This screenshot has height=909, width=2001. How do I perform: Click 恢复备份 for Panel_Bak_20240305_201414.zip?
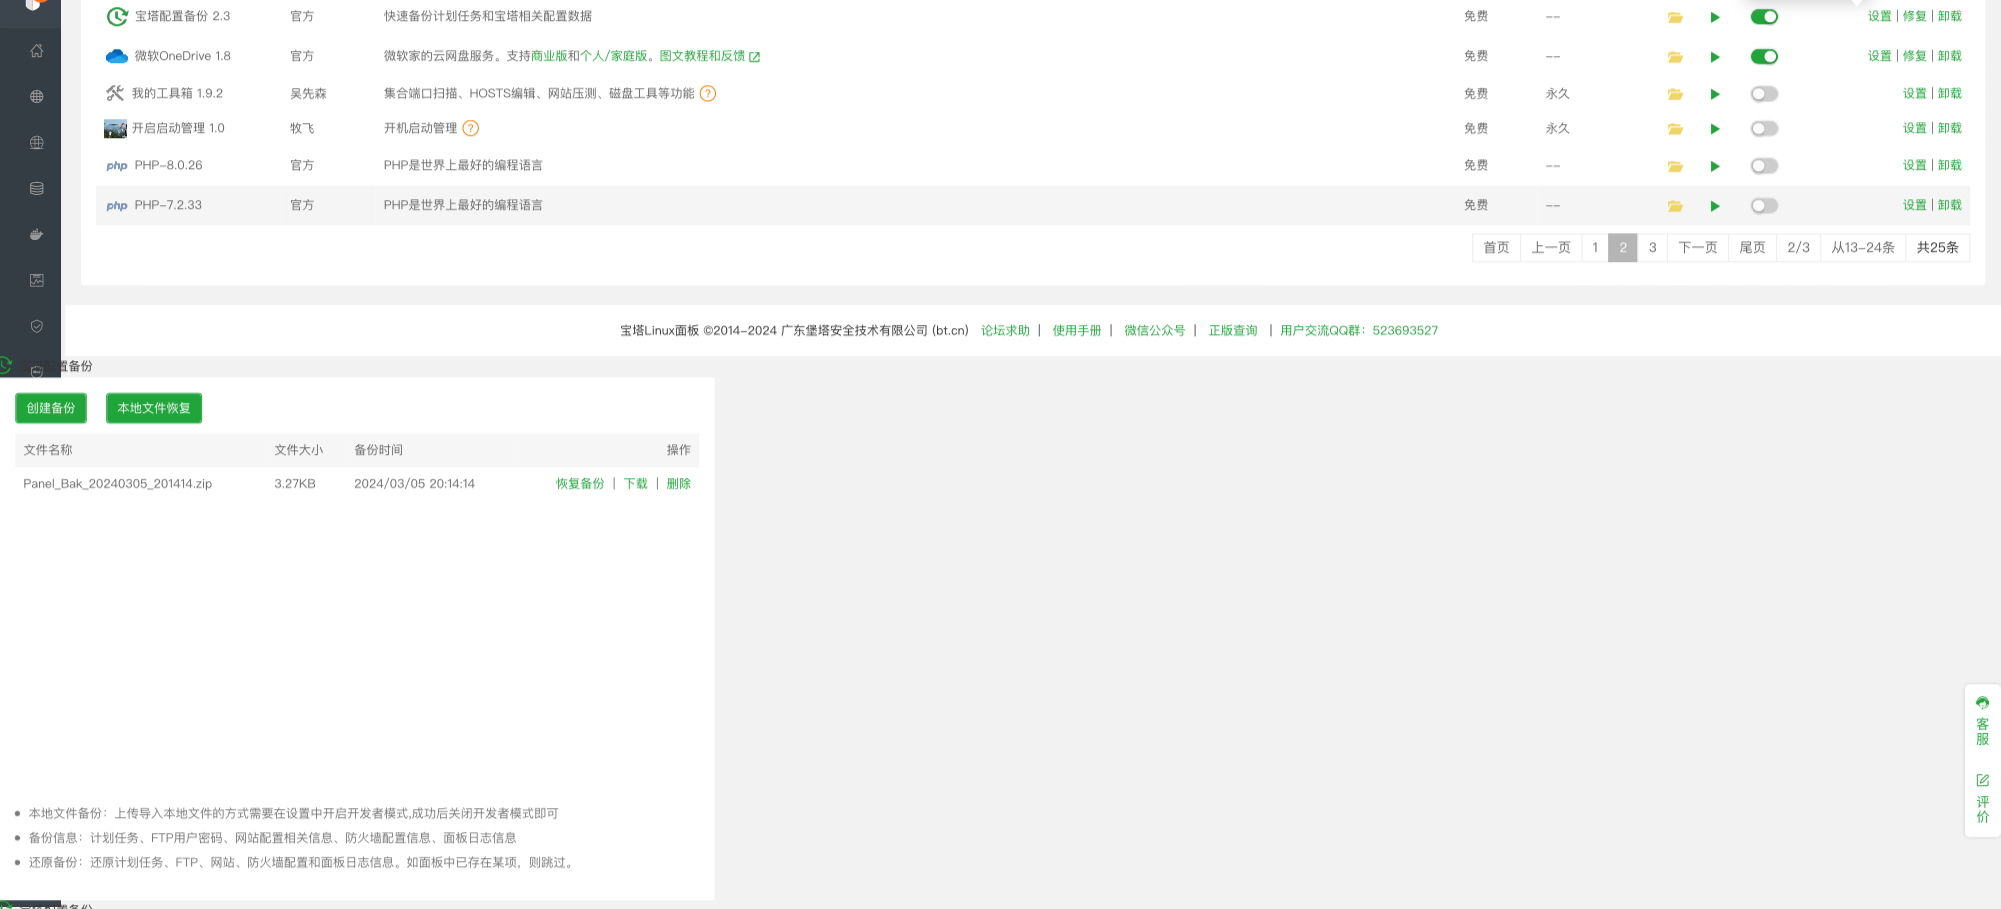(x=580, y=484)
